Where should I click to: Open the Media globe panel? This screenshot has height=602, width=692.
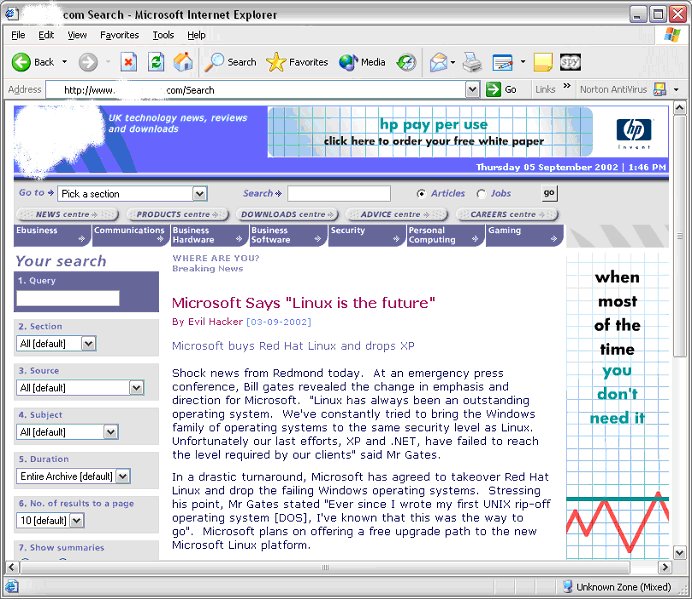[362, 62]
